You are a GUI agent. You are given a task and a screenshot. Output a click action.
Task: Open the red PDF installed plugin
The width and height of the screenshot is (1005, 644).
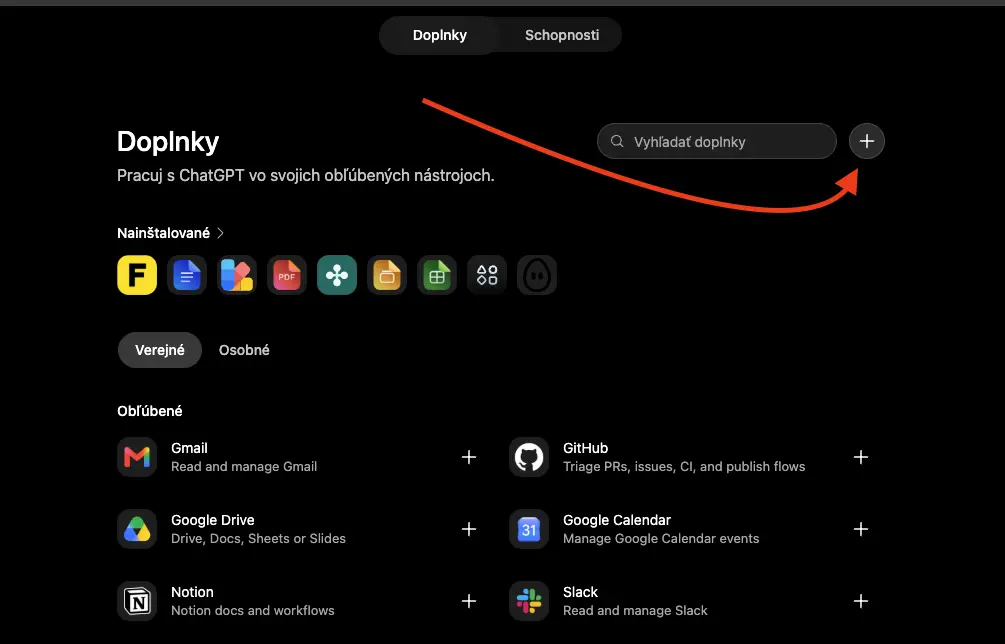pos(287,275)
